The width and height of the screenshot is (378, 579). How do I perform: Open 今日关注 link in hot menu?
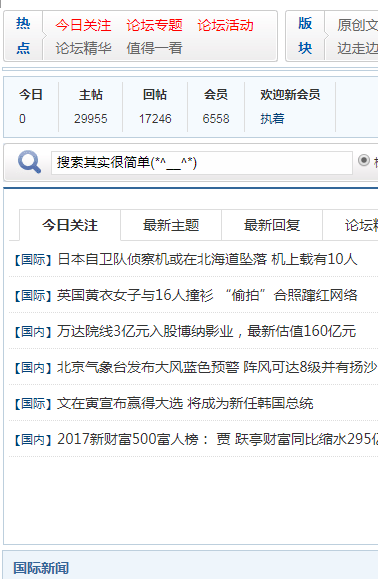[x=83, y=25]
